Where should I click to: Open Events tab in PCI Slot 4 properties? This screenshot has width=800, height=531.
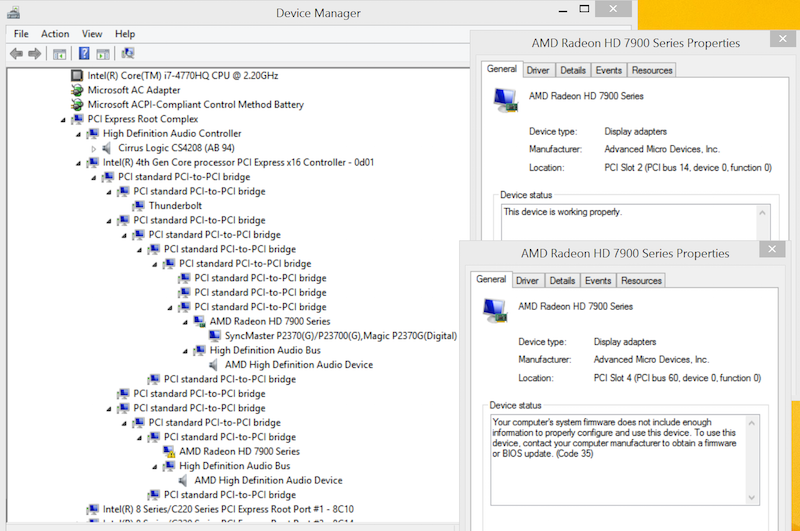pyautogui.click(x=598, y=281)
